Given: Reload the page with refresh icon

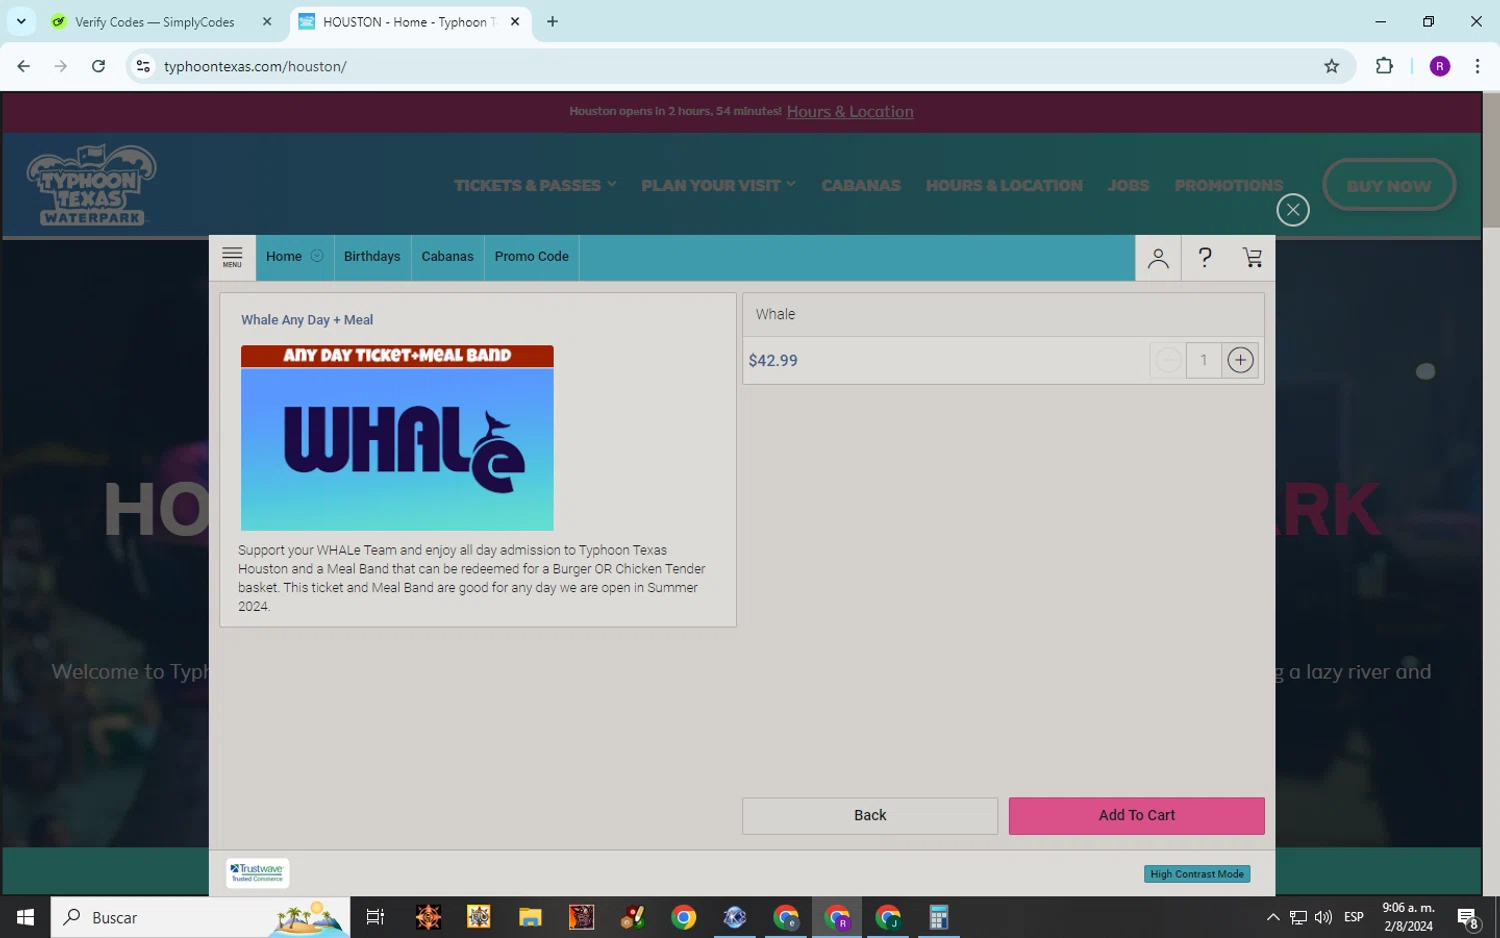Looking at the screenshot, I should (x=98, y=67).
